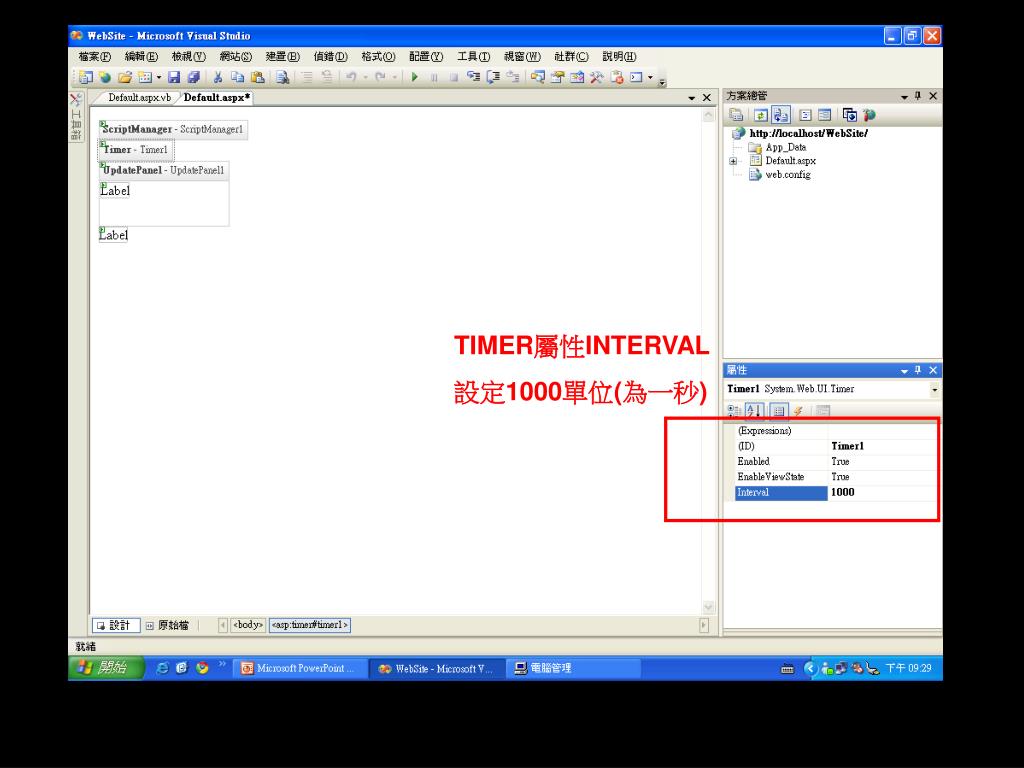
Task: Expand the Default.aspx tree node
Action: tap(733, 161)
